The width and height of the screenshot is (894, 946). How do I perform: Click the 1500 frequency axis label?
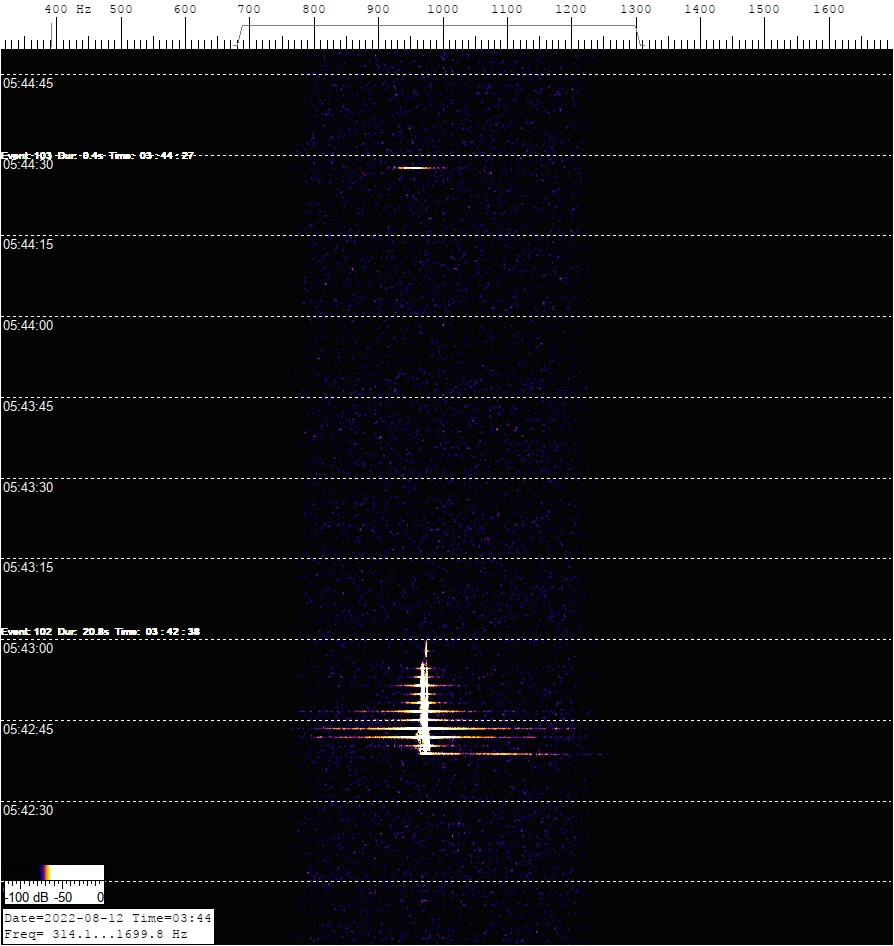click(x=764, y=9)
